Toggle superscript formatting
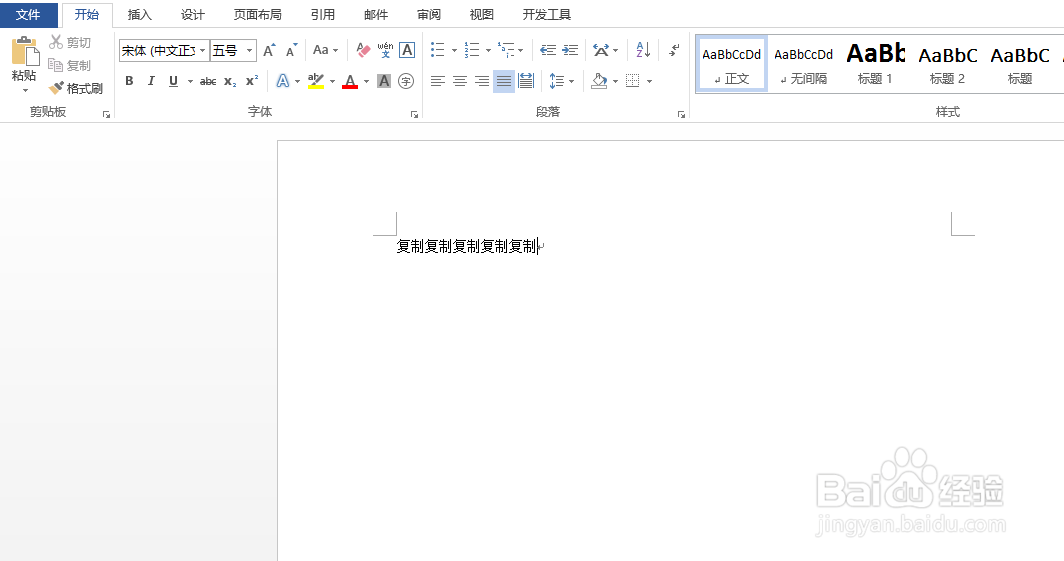Viewport: 1064px width, 561px height. click(252, 81)
